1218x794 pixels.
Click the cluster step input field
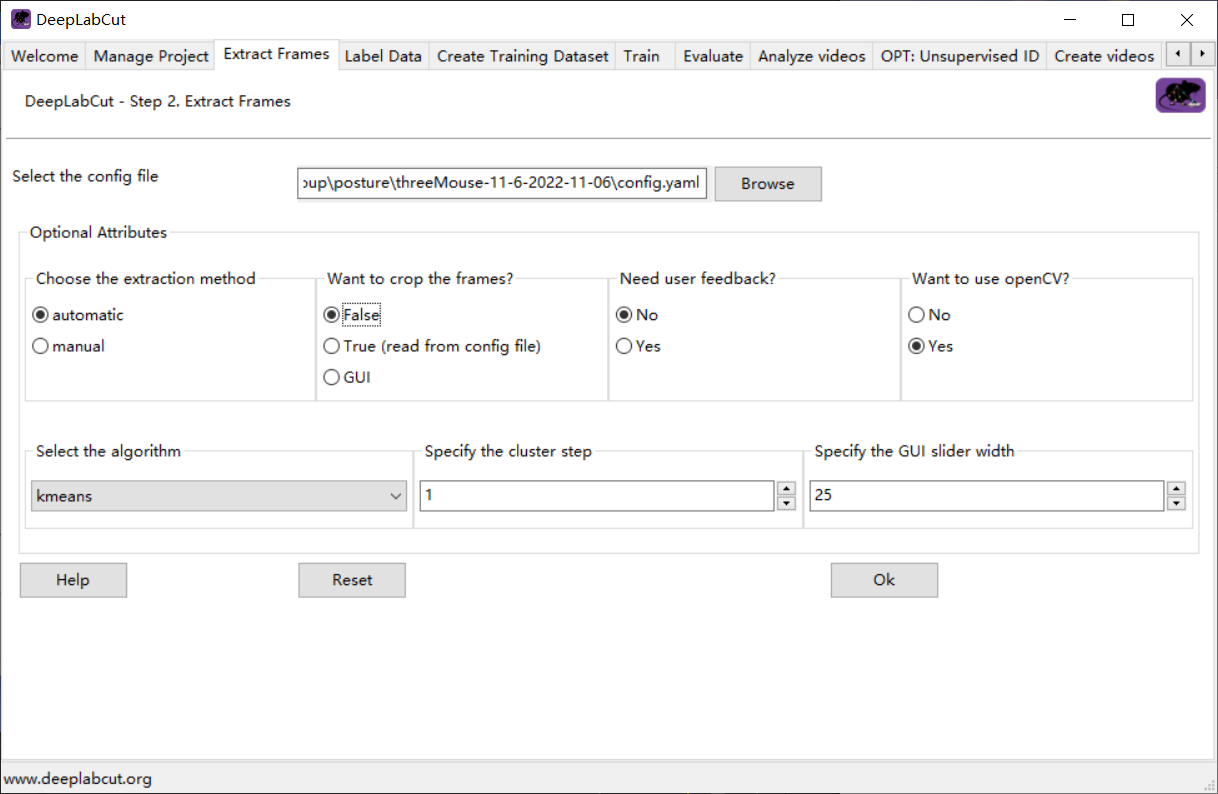597,496
